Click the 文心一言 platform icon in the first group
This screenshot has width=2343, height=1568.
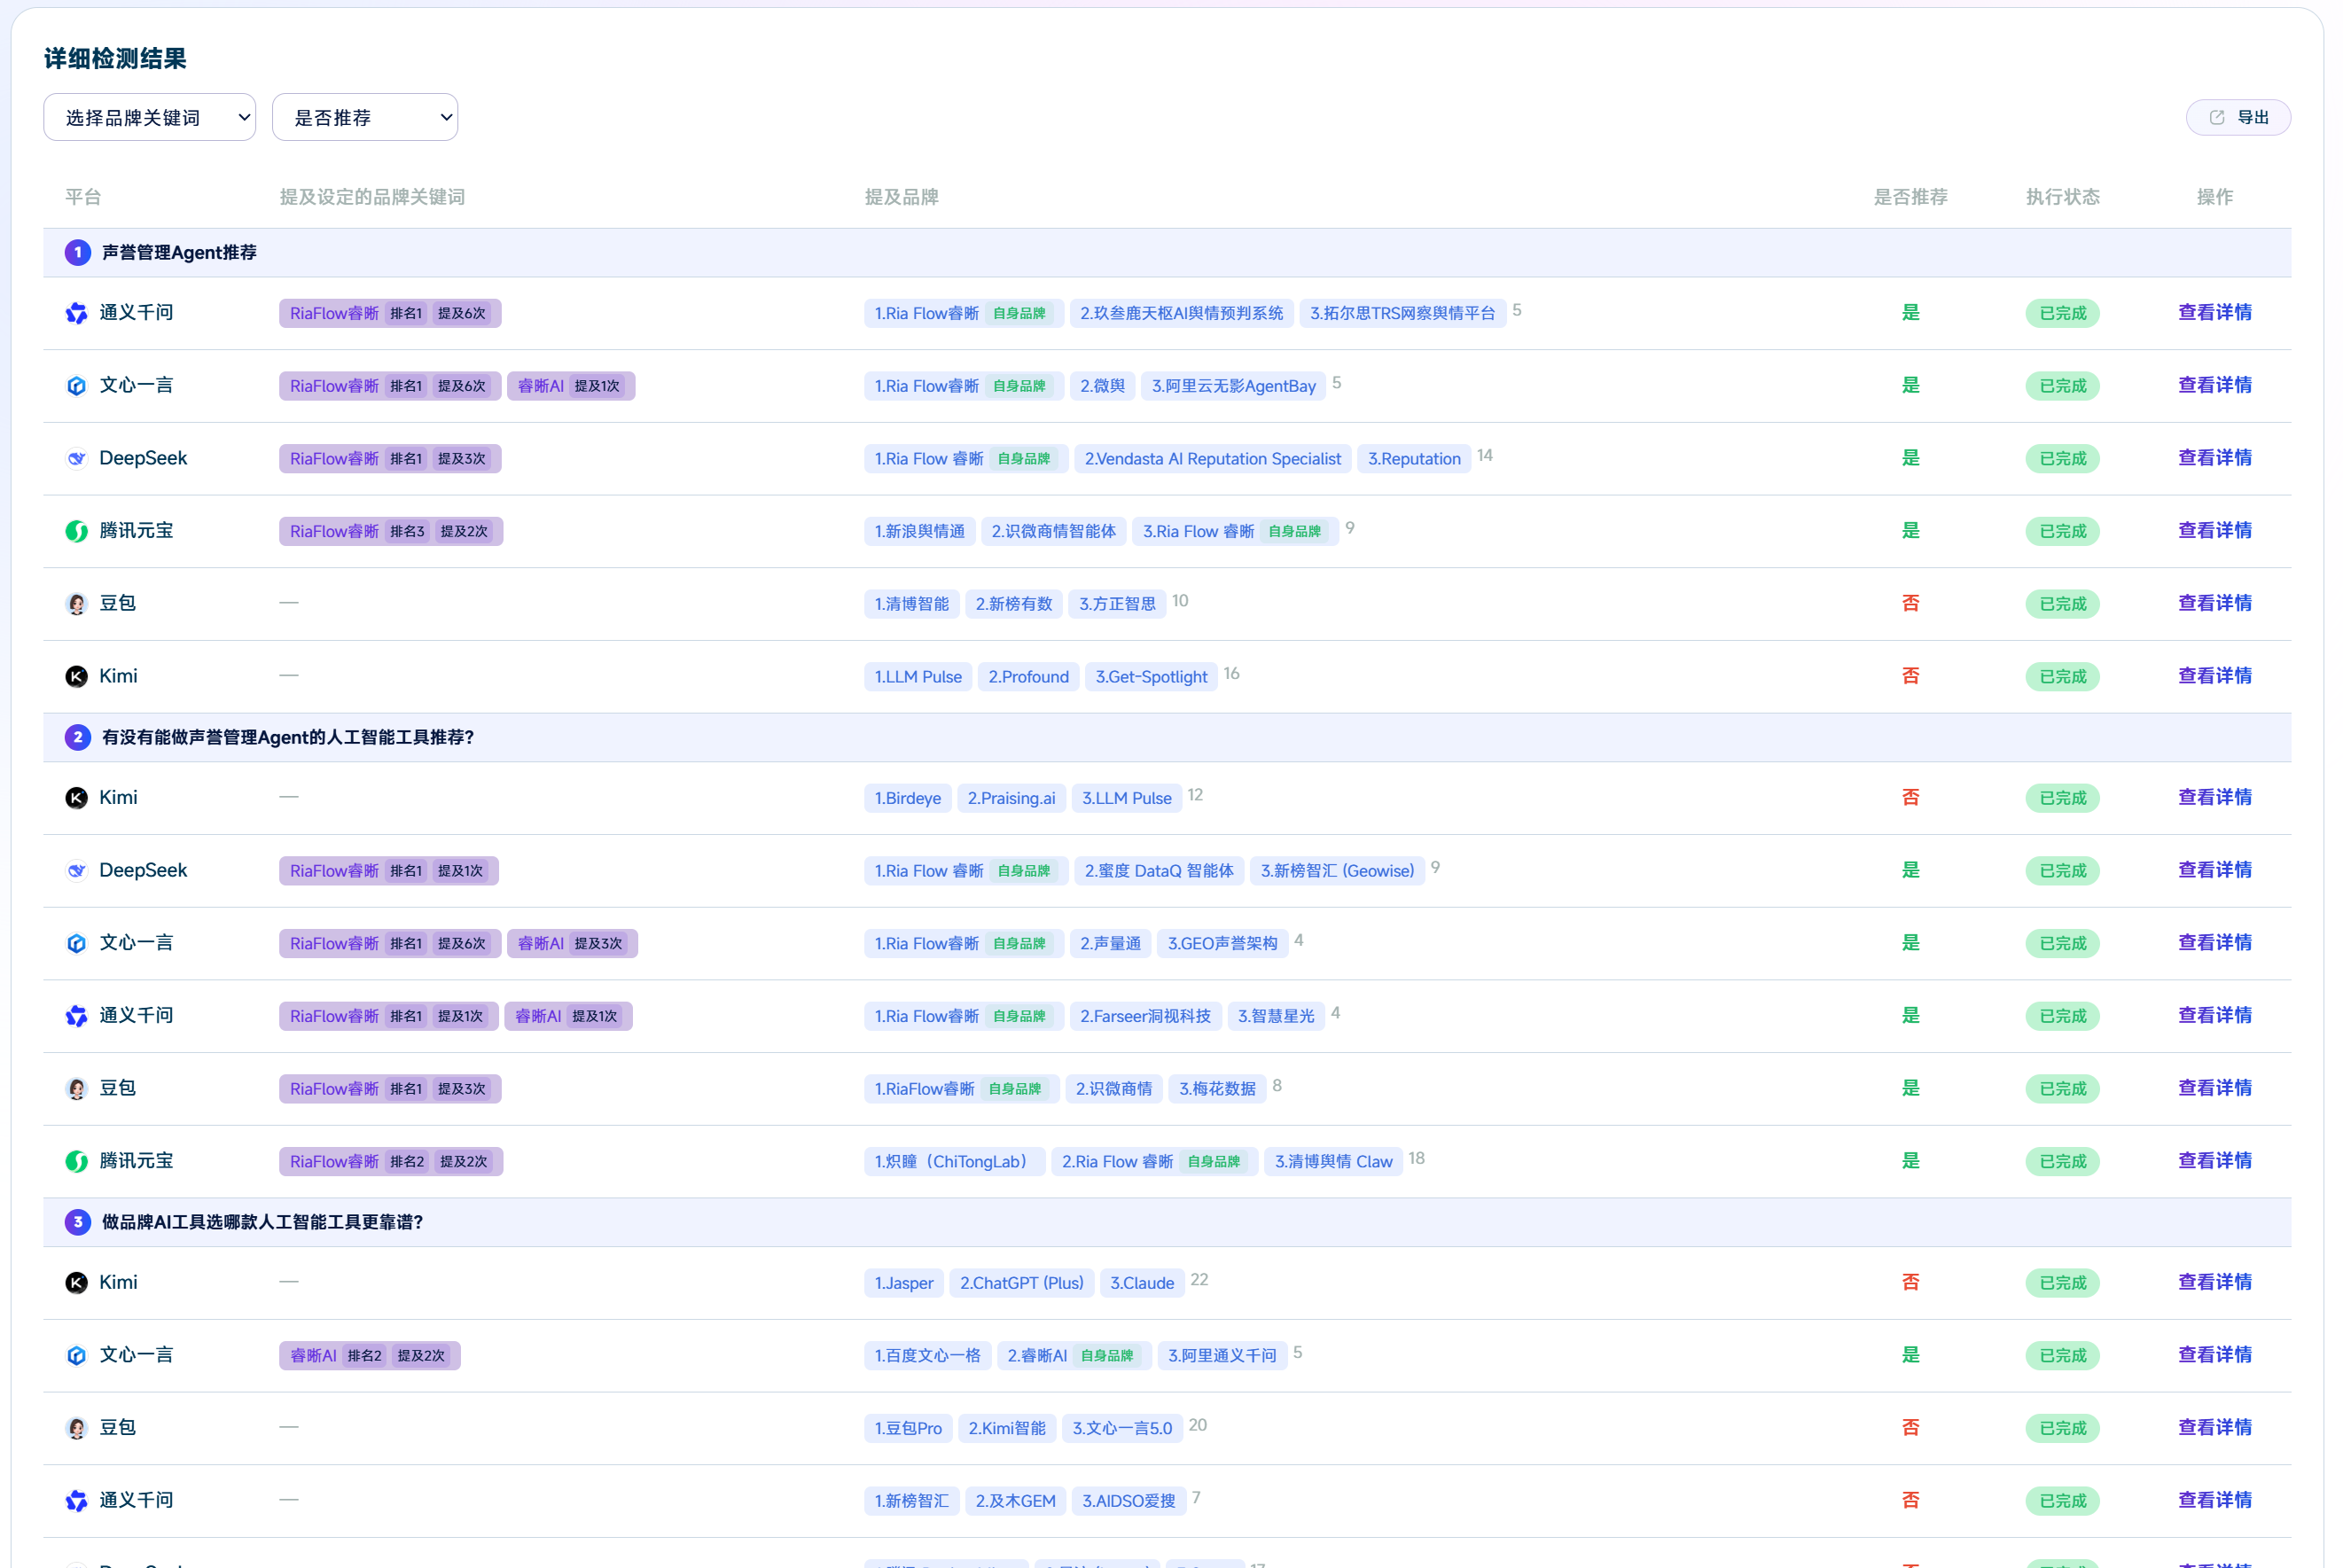[x=76, y=386]
